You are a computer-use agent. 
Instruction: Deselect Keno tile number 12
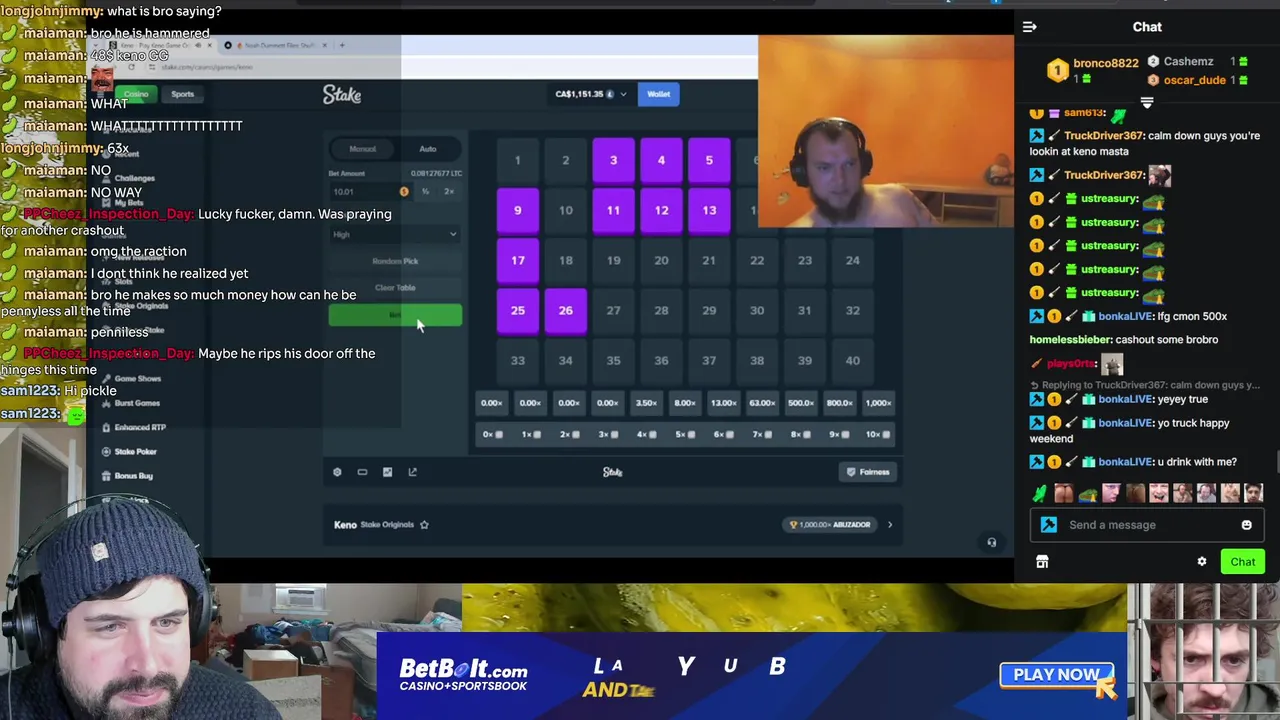pos(661,210)
